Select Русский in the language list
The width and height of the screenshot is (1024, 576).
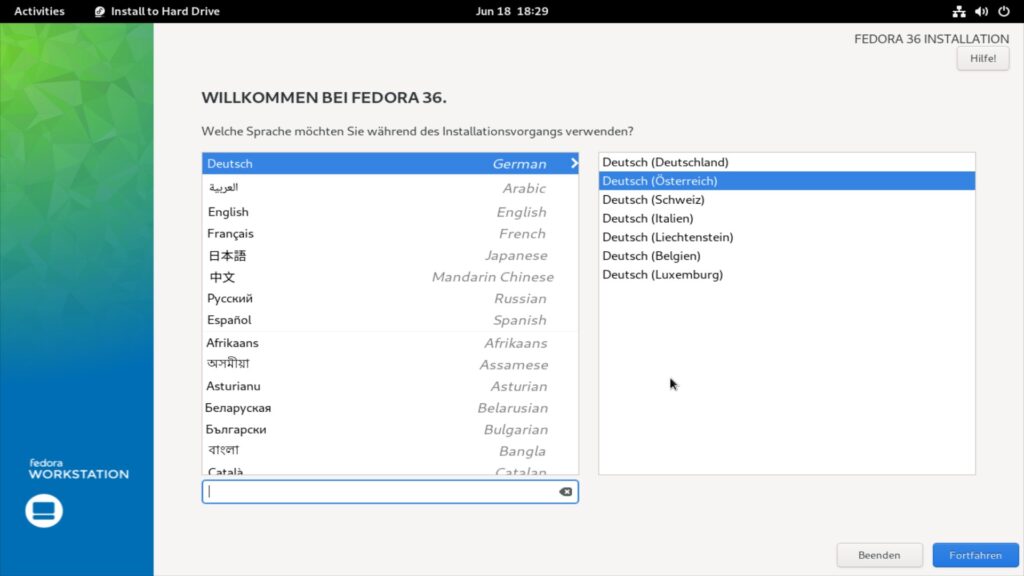coord(390,298)
